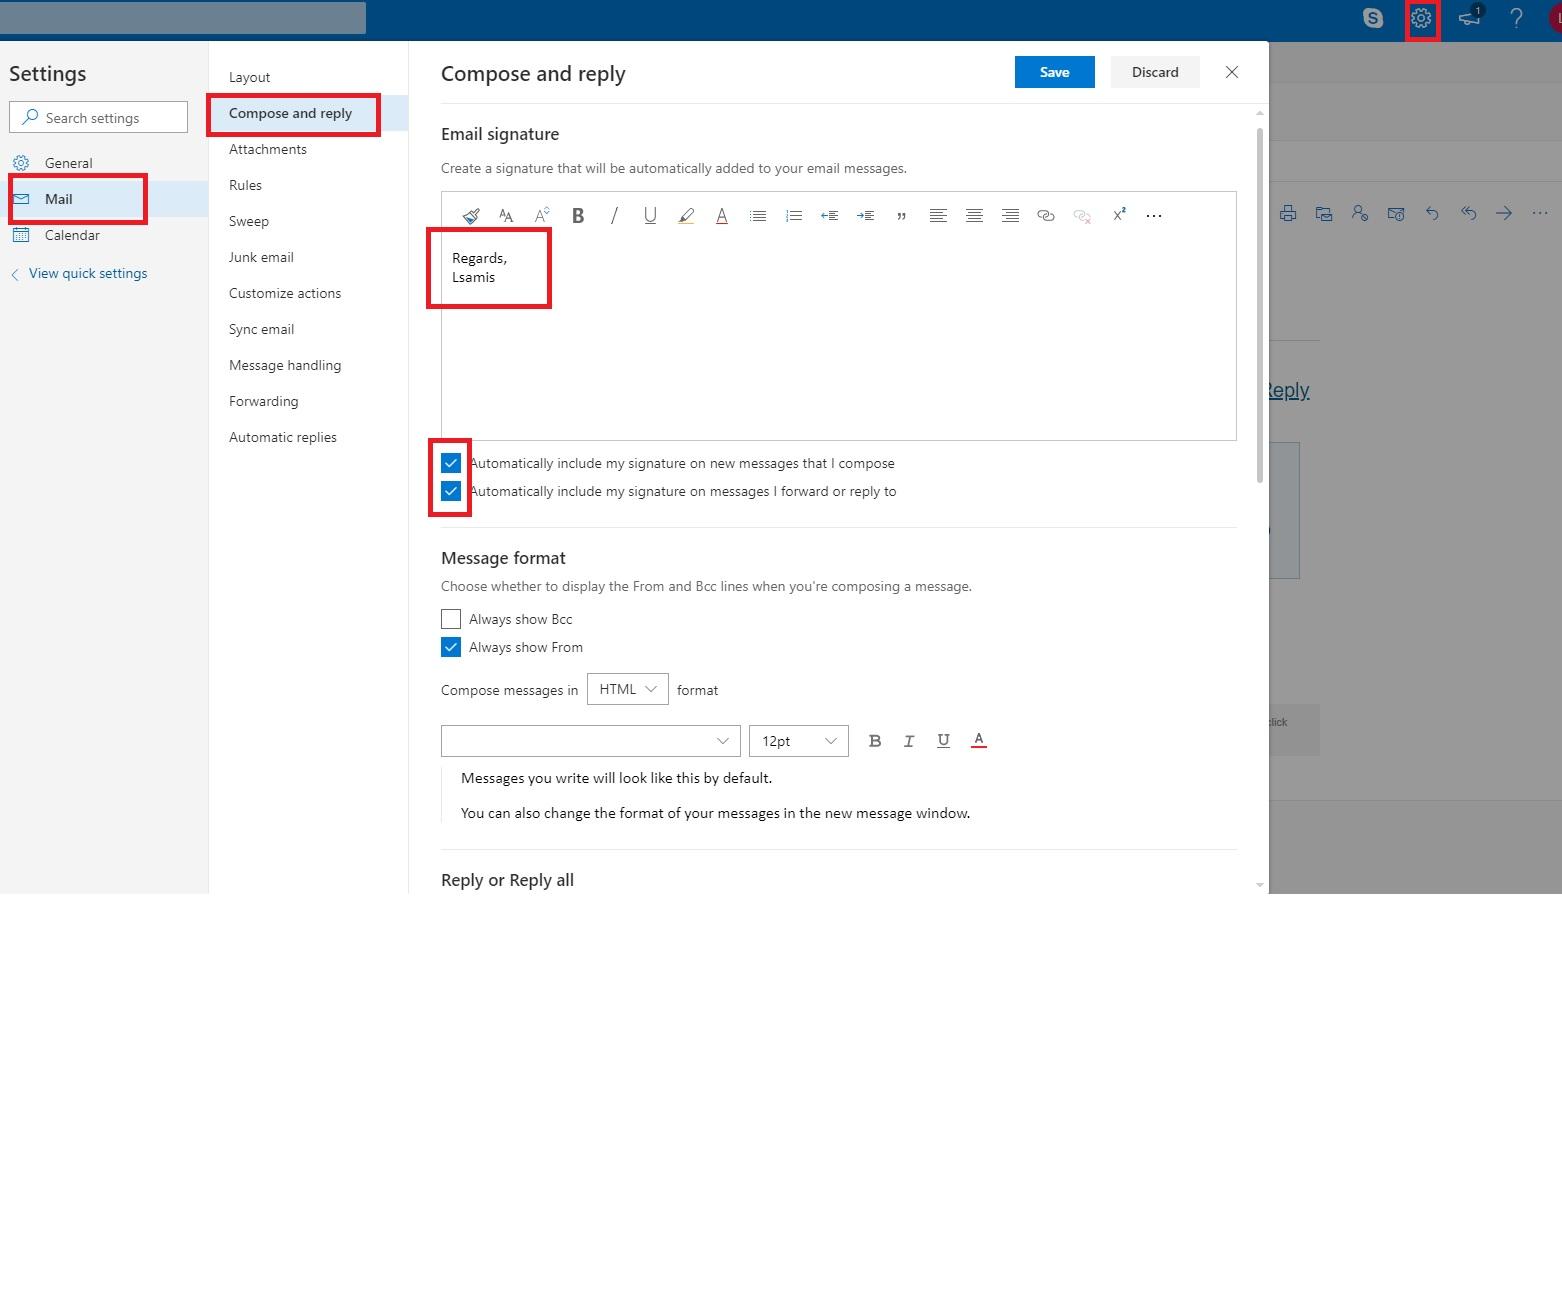
Task: Toggle Bold for default message font
Action: pos(875,741)
